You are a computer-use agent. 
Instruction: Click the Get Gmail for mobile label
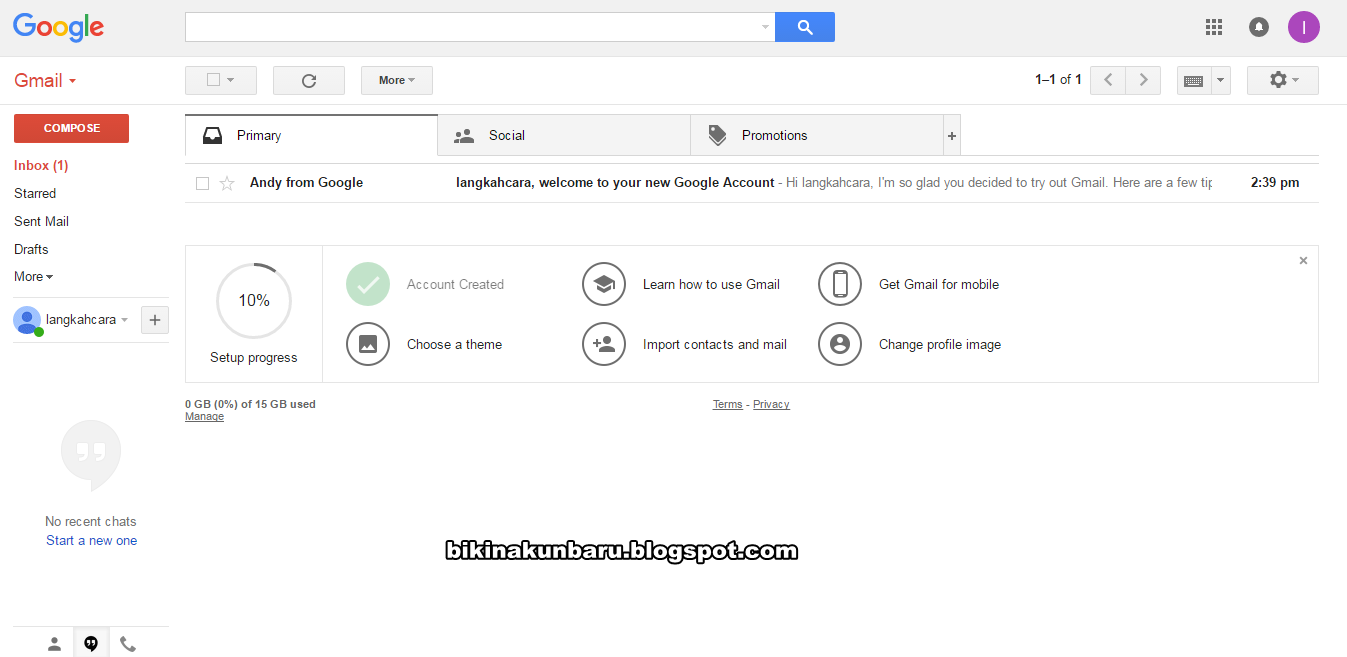tap(939, 284)
